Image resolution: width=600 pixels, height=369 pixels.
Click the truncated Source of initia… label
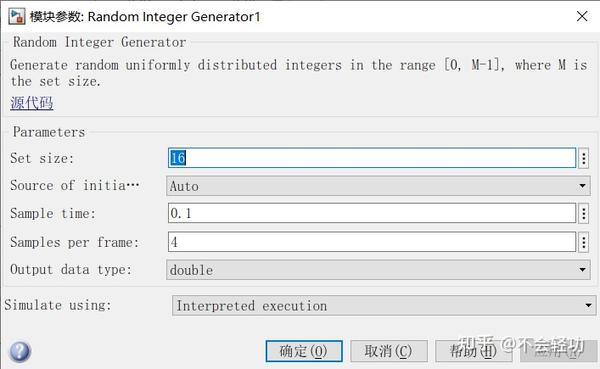click(x=75, y=186)
